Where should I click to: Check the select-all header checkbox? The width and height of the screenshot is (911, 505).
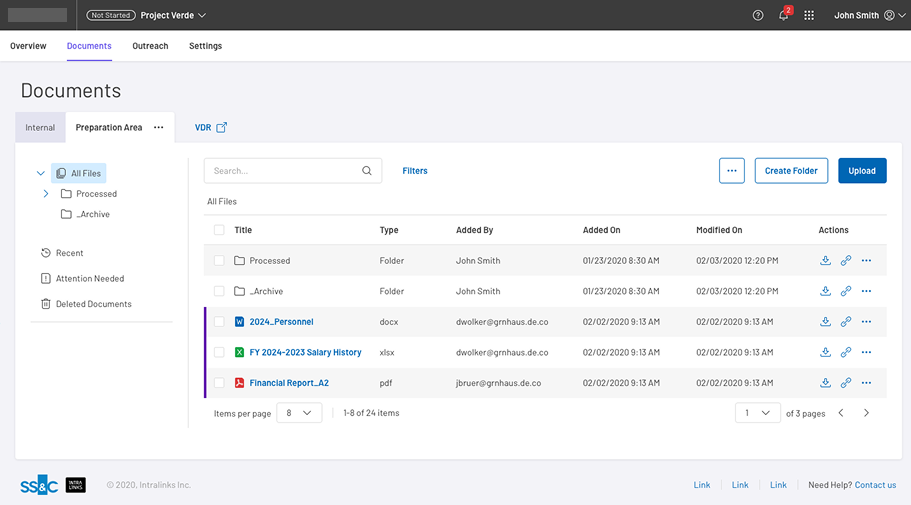[x=219, y=230]
